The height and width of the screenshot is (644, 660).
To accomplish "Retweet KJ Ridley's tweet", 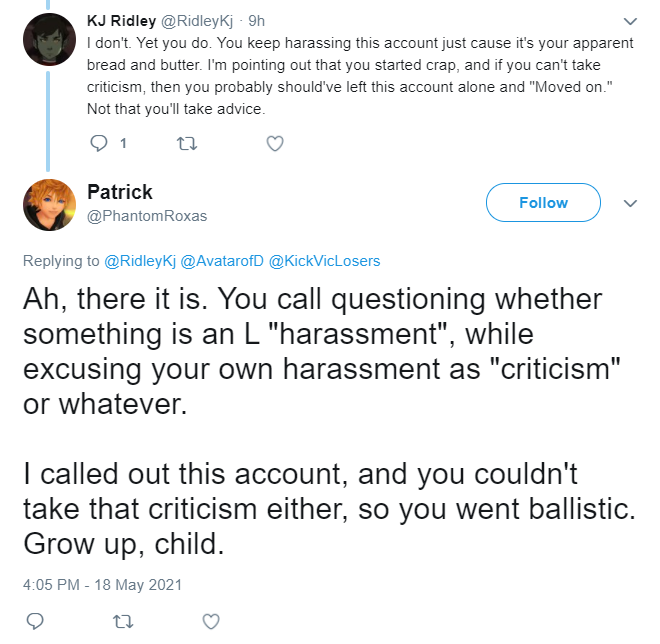I will (x=186, y=144).
